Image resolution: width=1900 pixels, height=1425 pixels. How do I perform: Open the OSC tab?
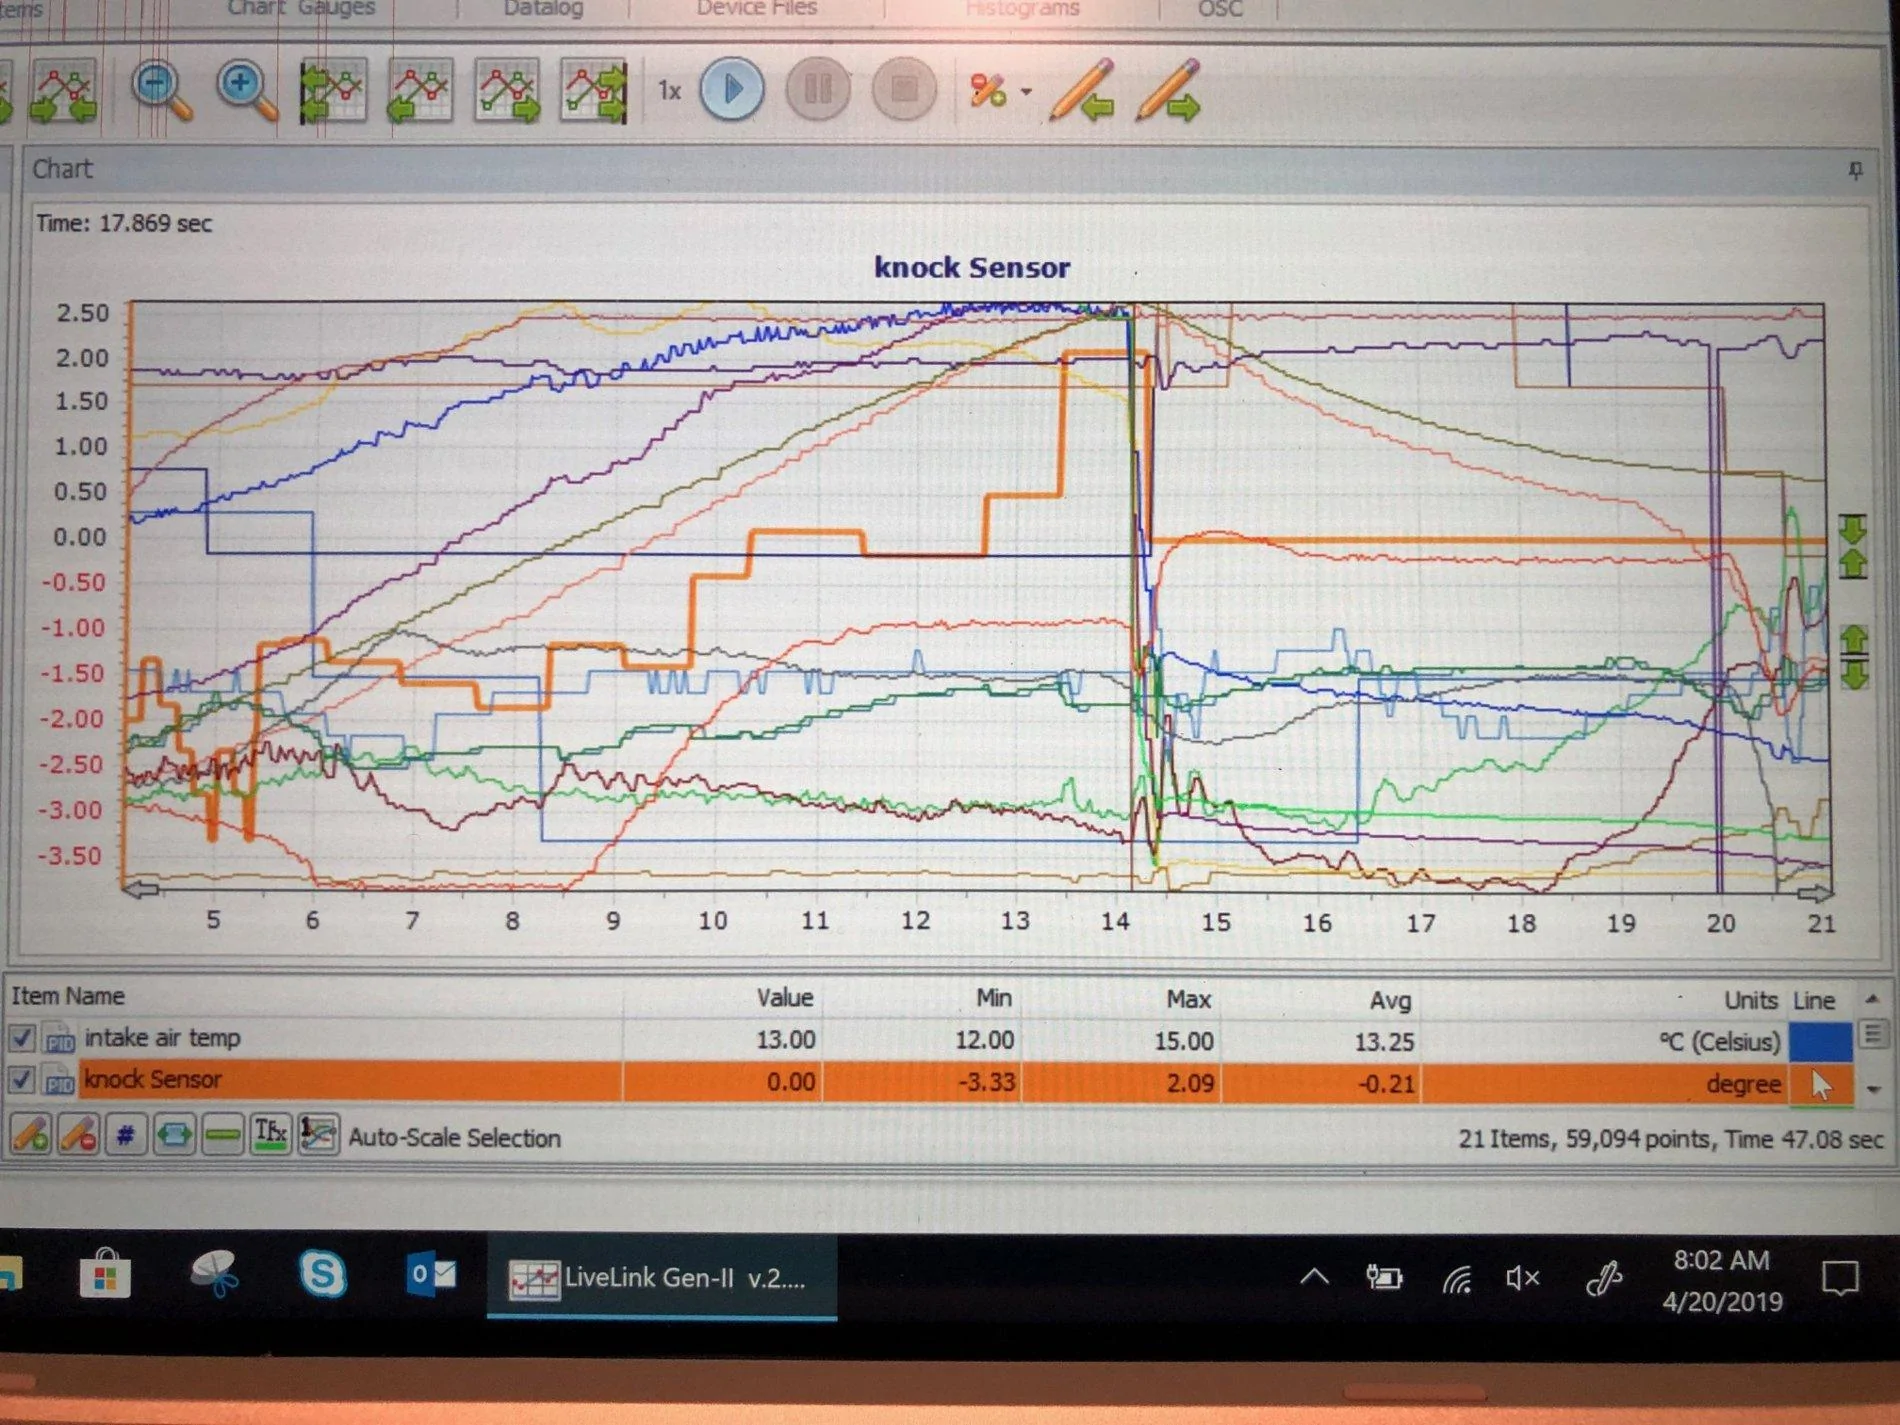coord(1219,9)
